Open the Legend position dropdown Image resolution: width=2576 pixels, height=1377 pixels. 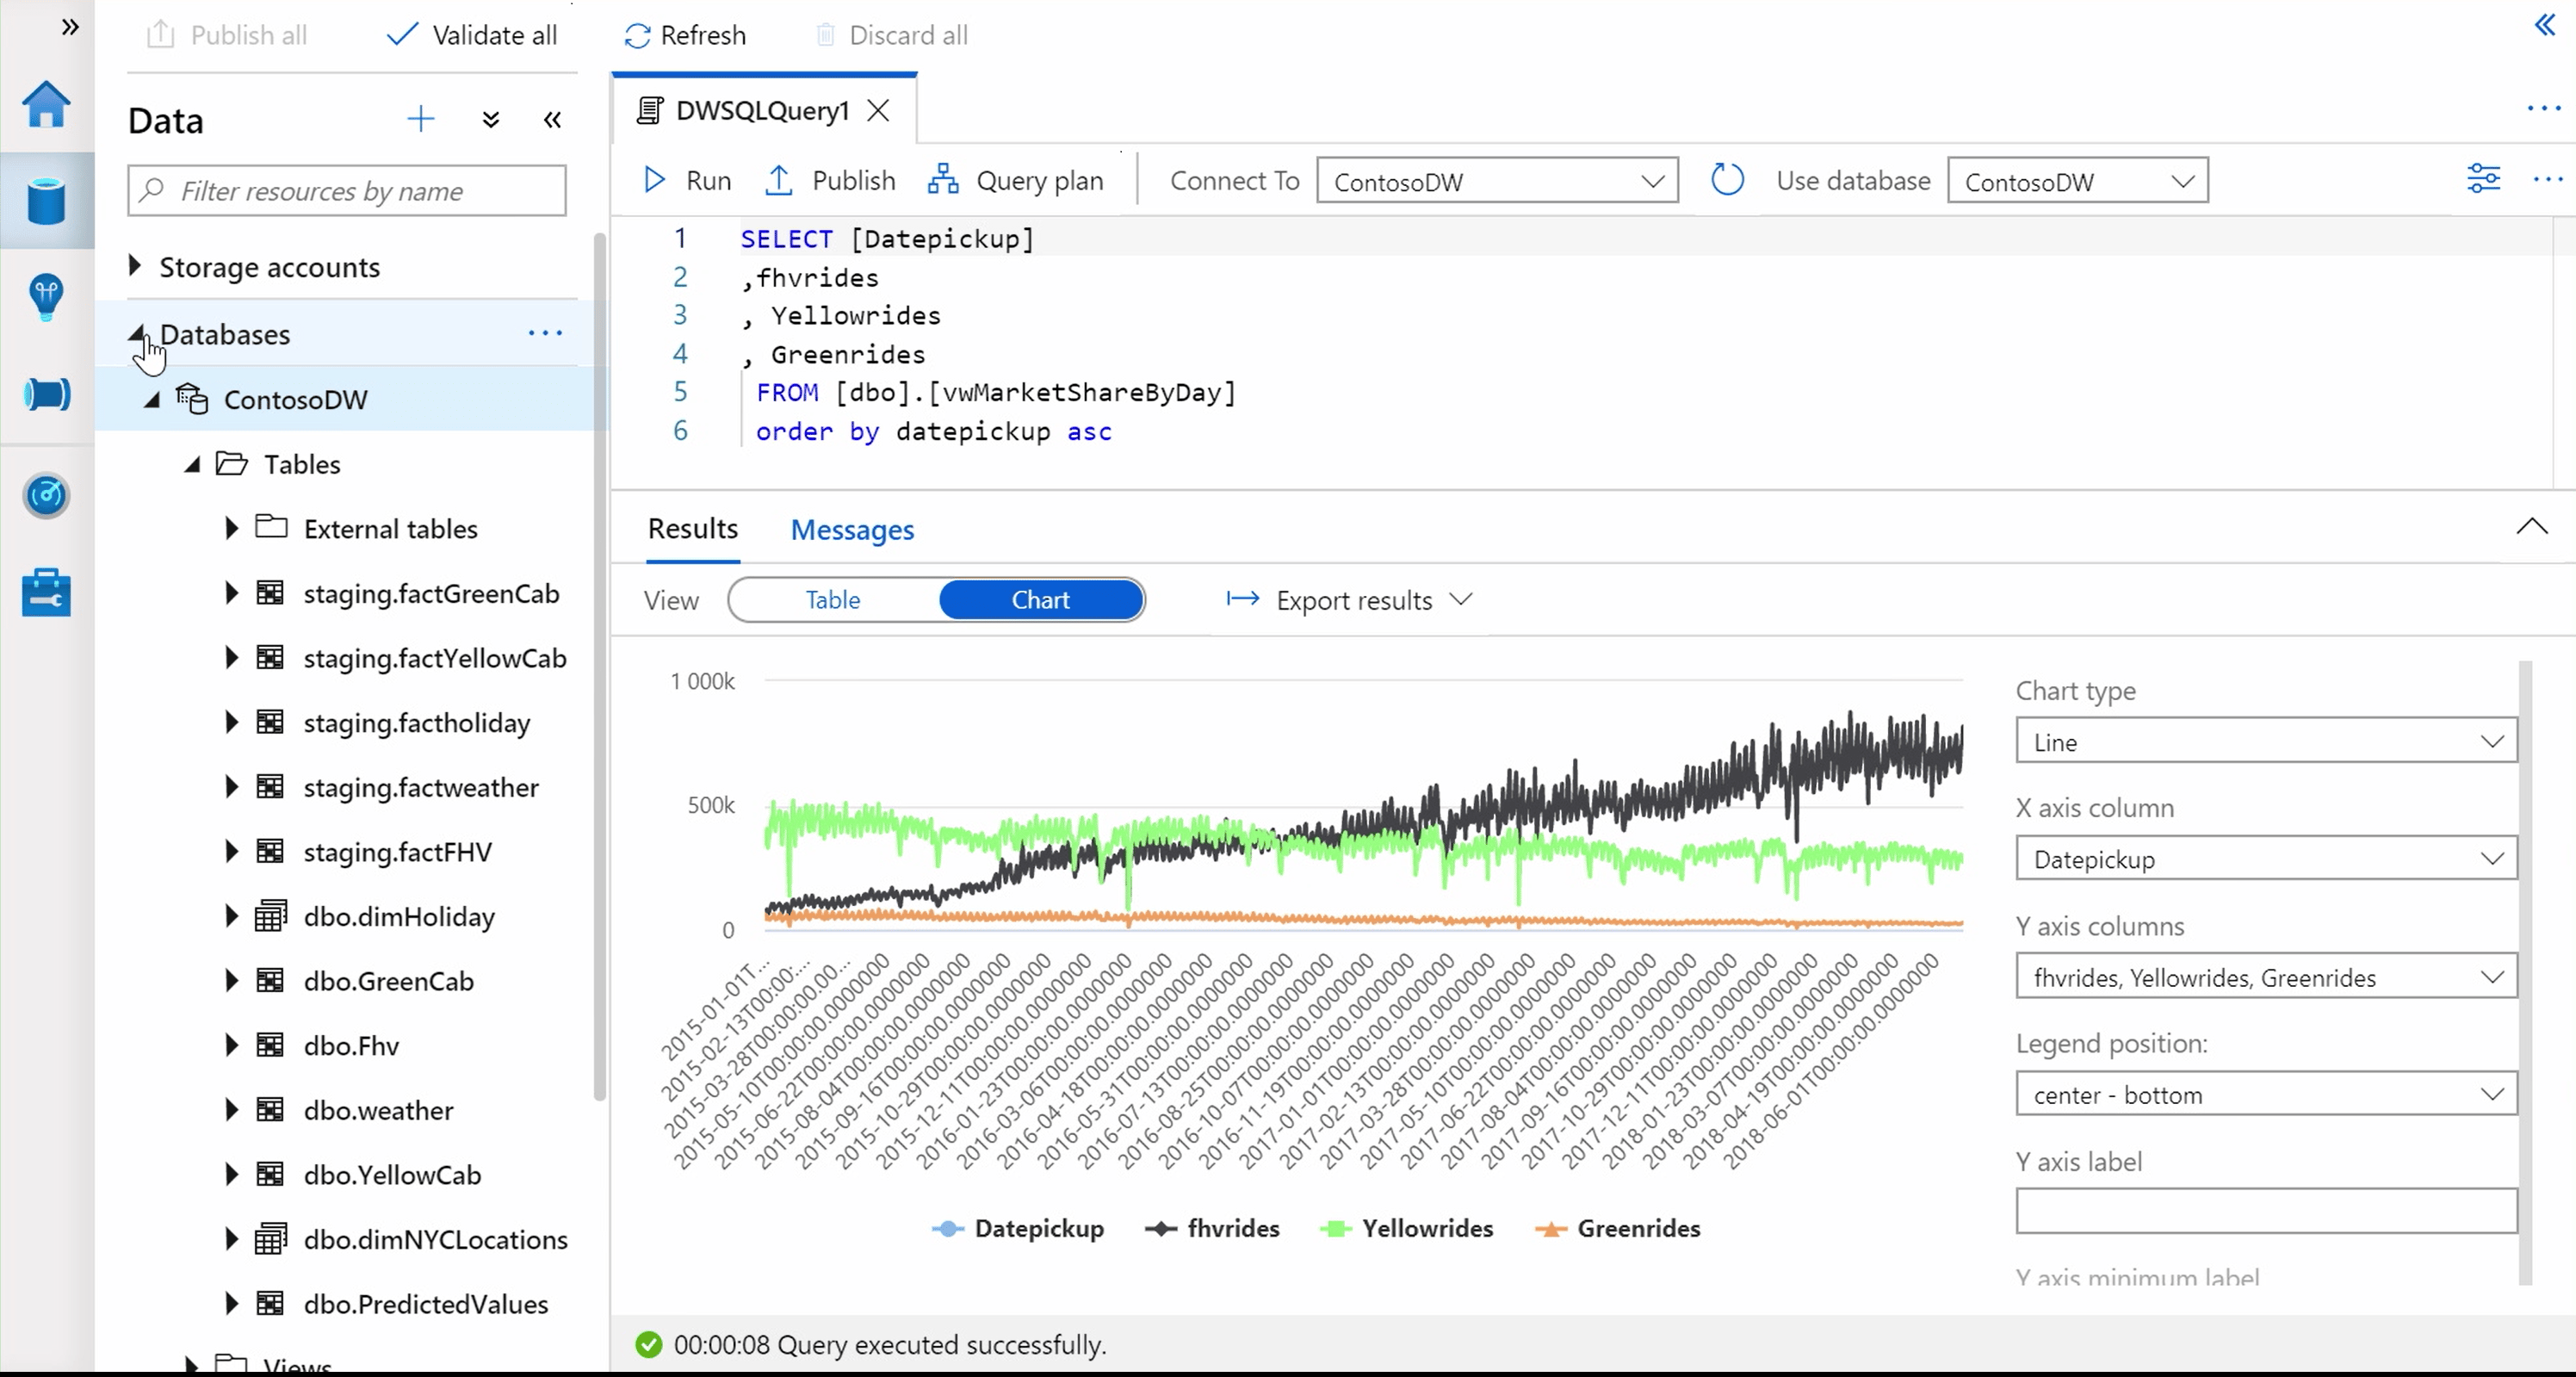(x=2264, y=1093)
